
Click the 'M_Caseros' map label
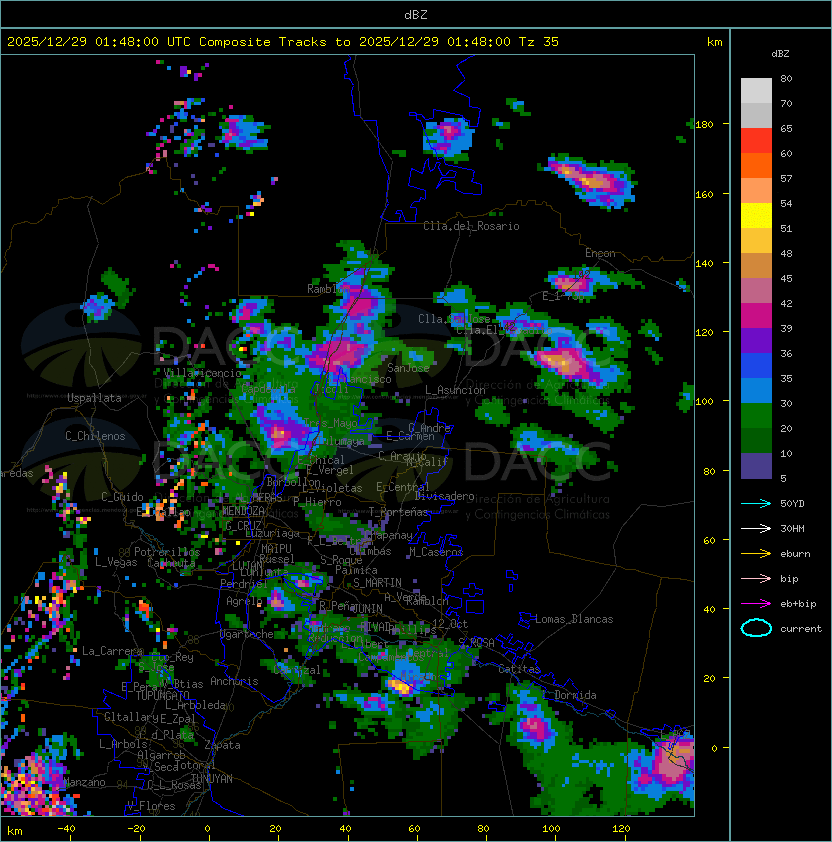pos(436,552)
